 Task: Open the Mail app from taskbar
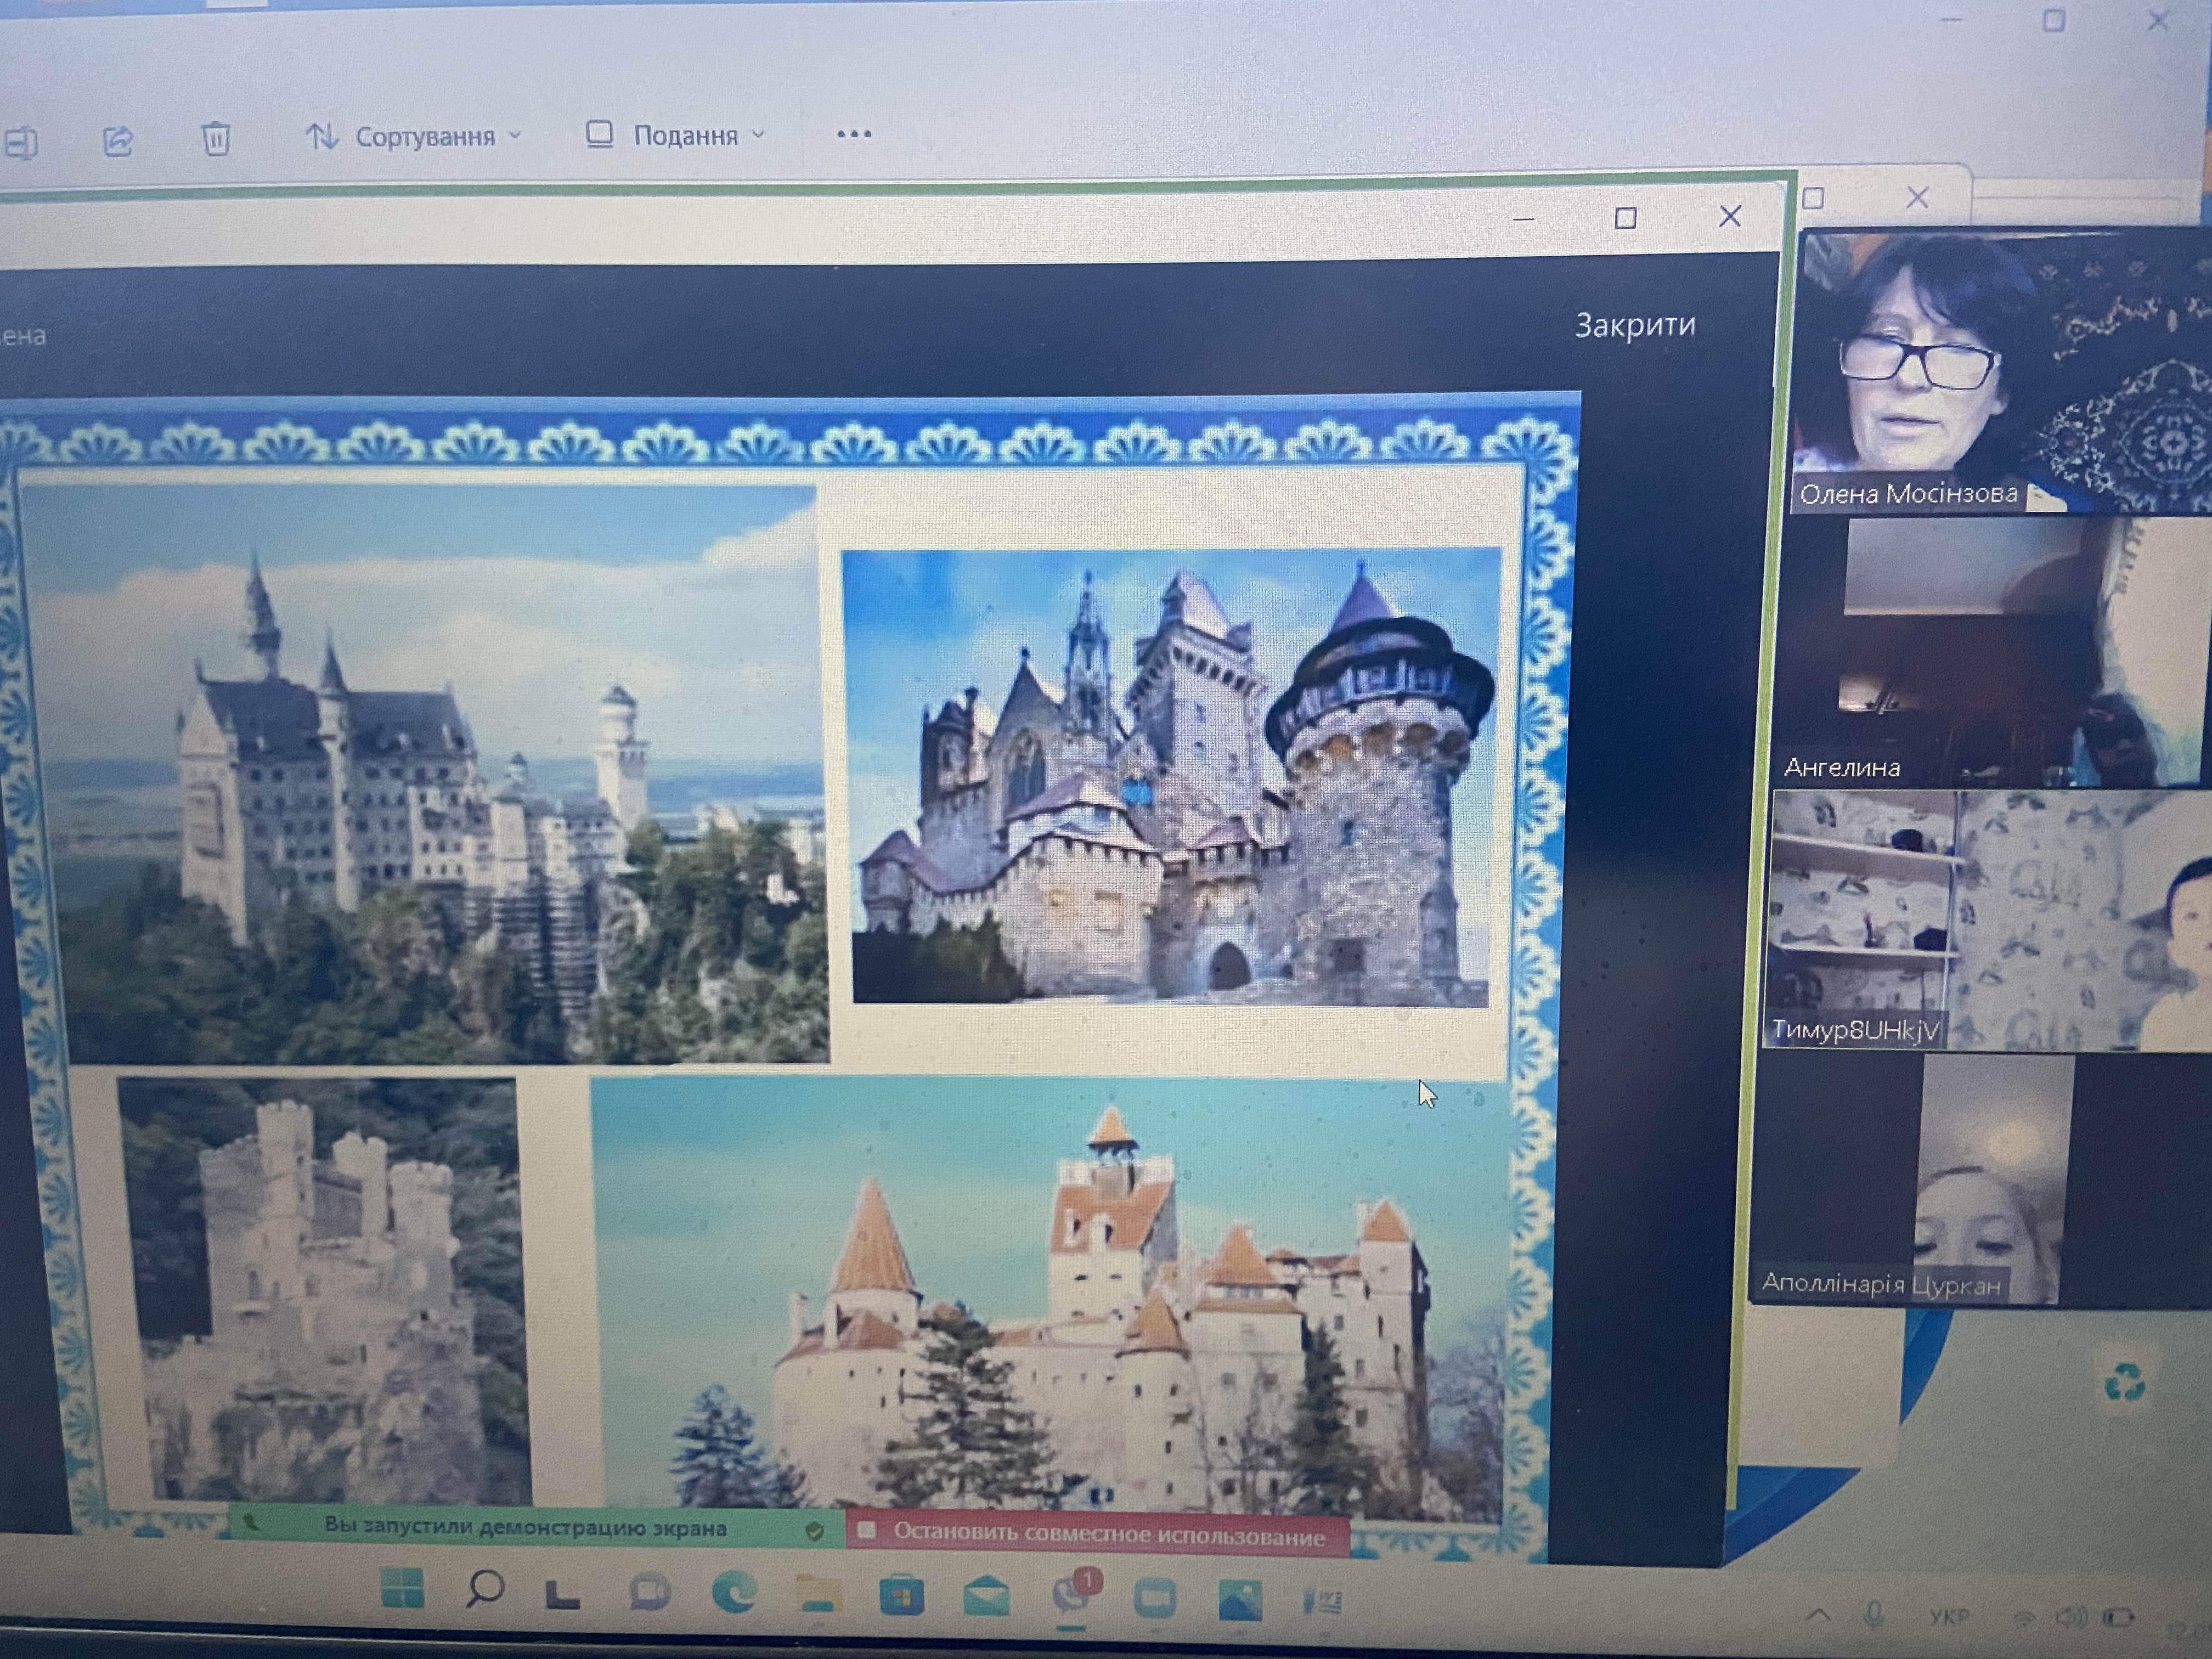coord(986,1597)
